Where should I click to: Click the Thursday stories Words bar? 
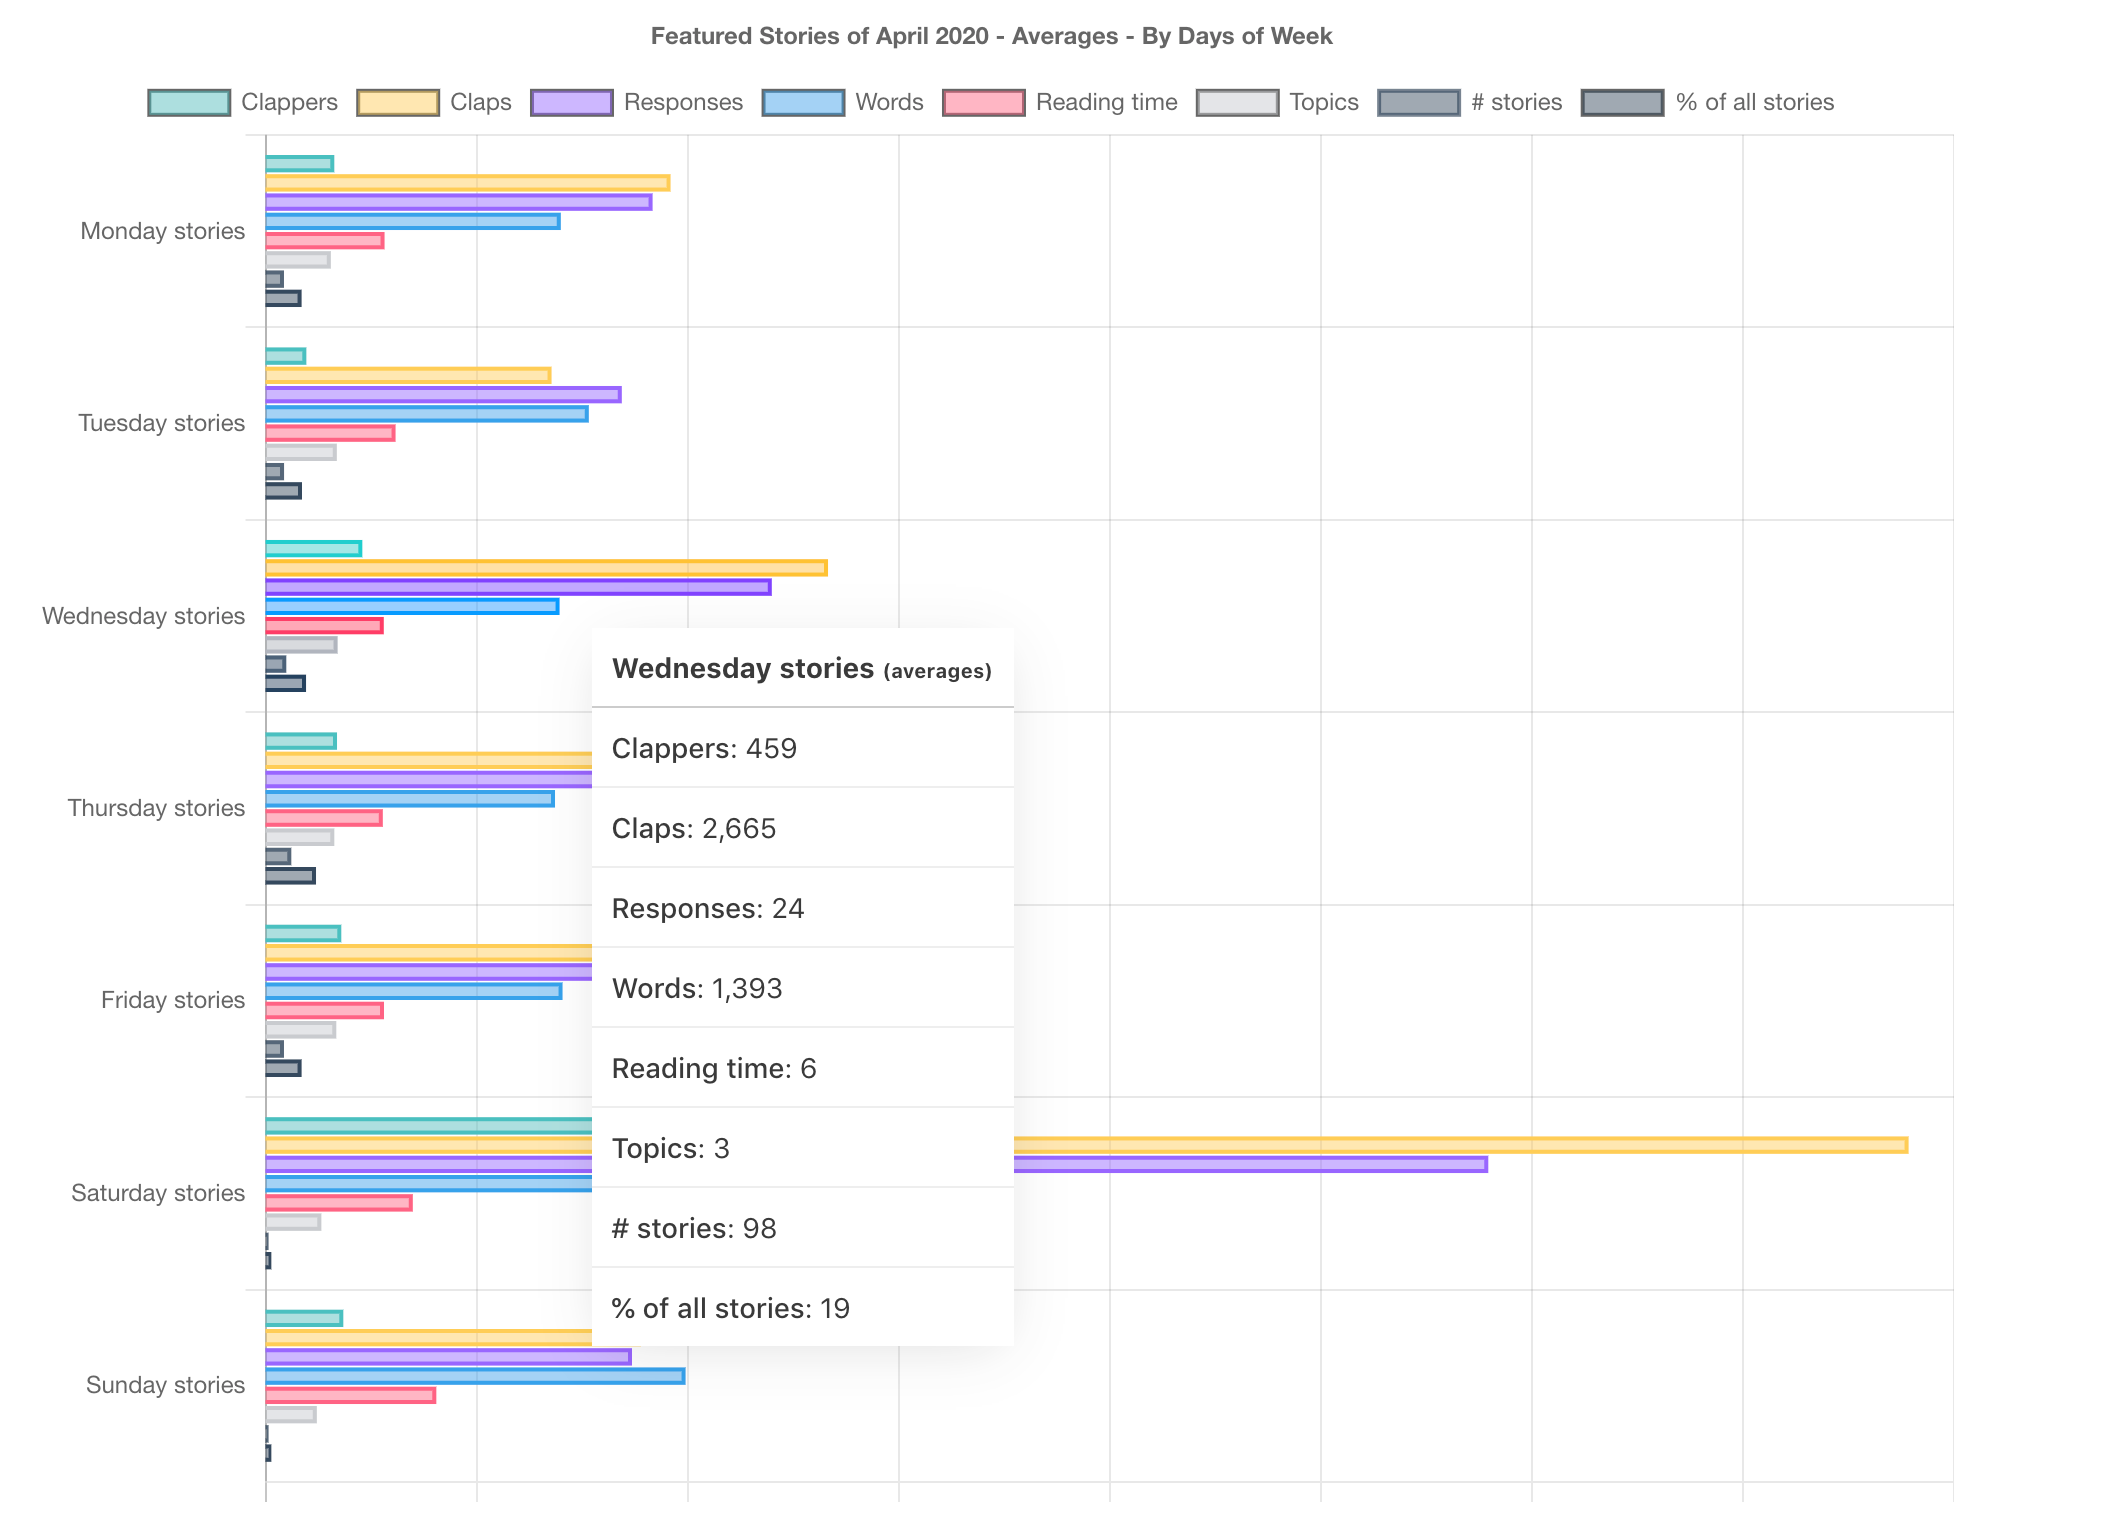(409, 799)
